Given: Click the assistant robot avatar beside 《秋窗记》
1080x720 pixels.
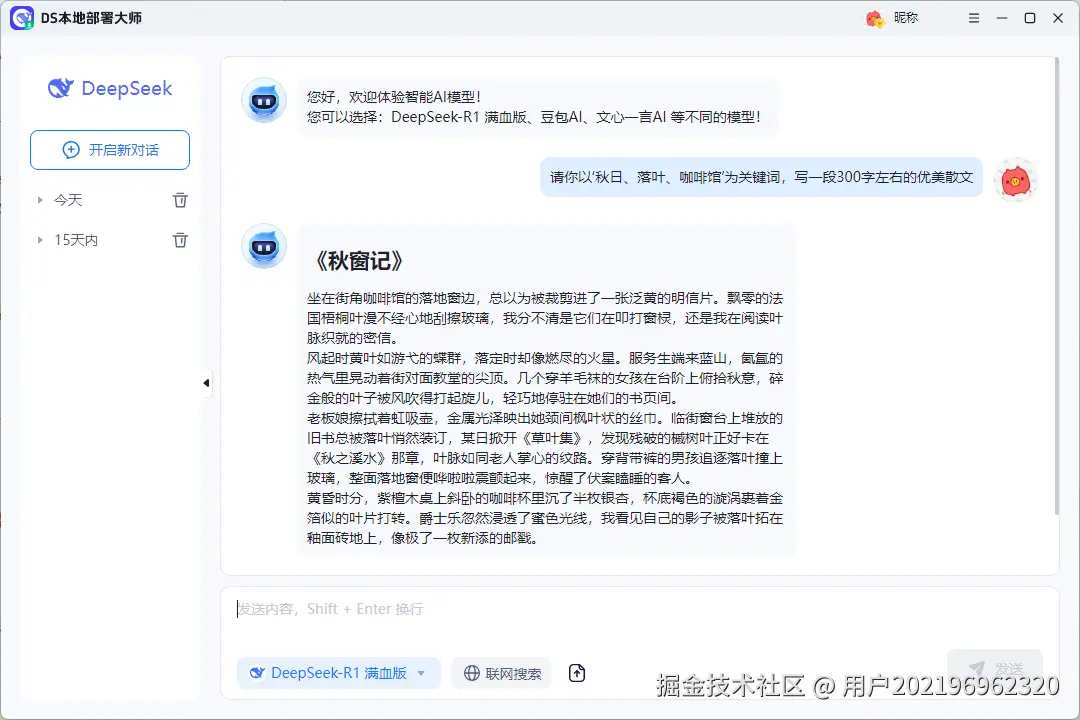Looking at the screenshot, I should (263, 246).
